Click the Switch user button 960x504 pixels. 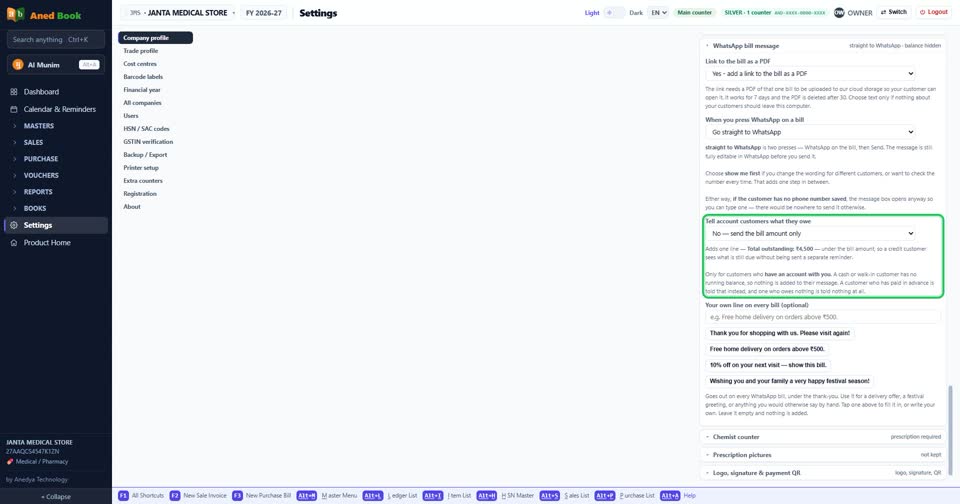[x=894, y=12]
